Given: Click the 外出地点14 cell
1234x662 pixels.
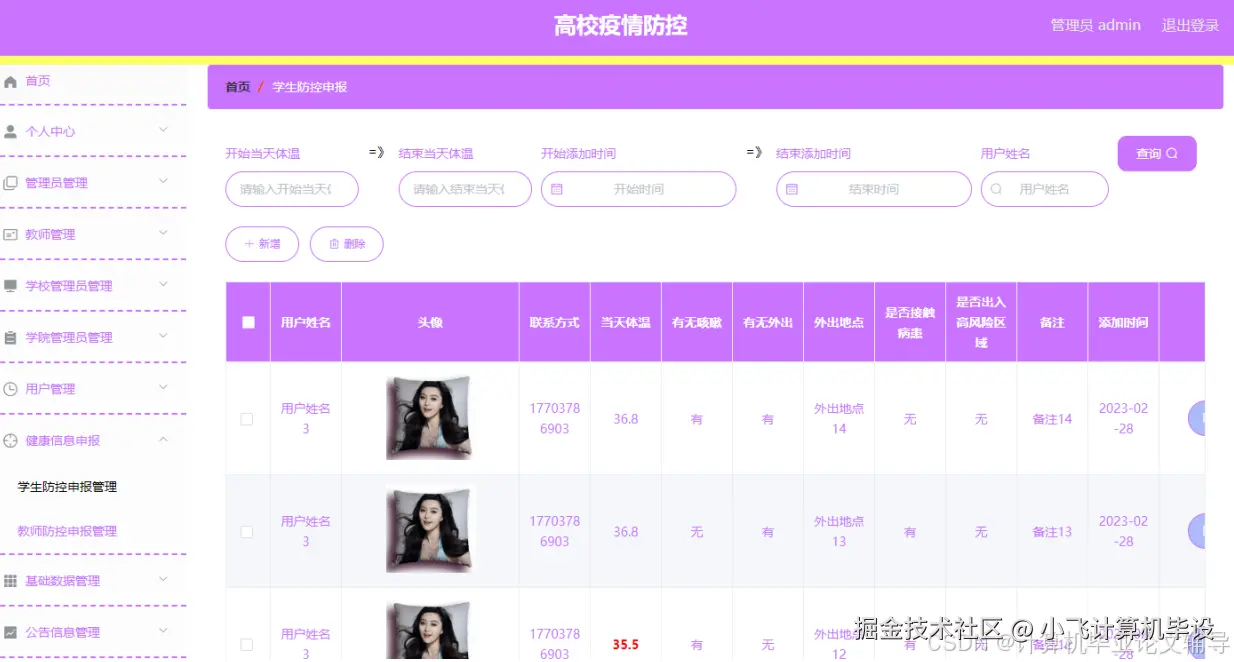Looking at the screenshot, I should pyautogui.click(x=839, y=419).
